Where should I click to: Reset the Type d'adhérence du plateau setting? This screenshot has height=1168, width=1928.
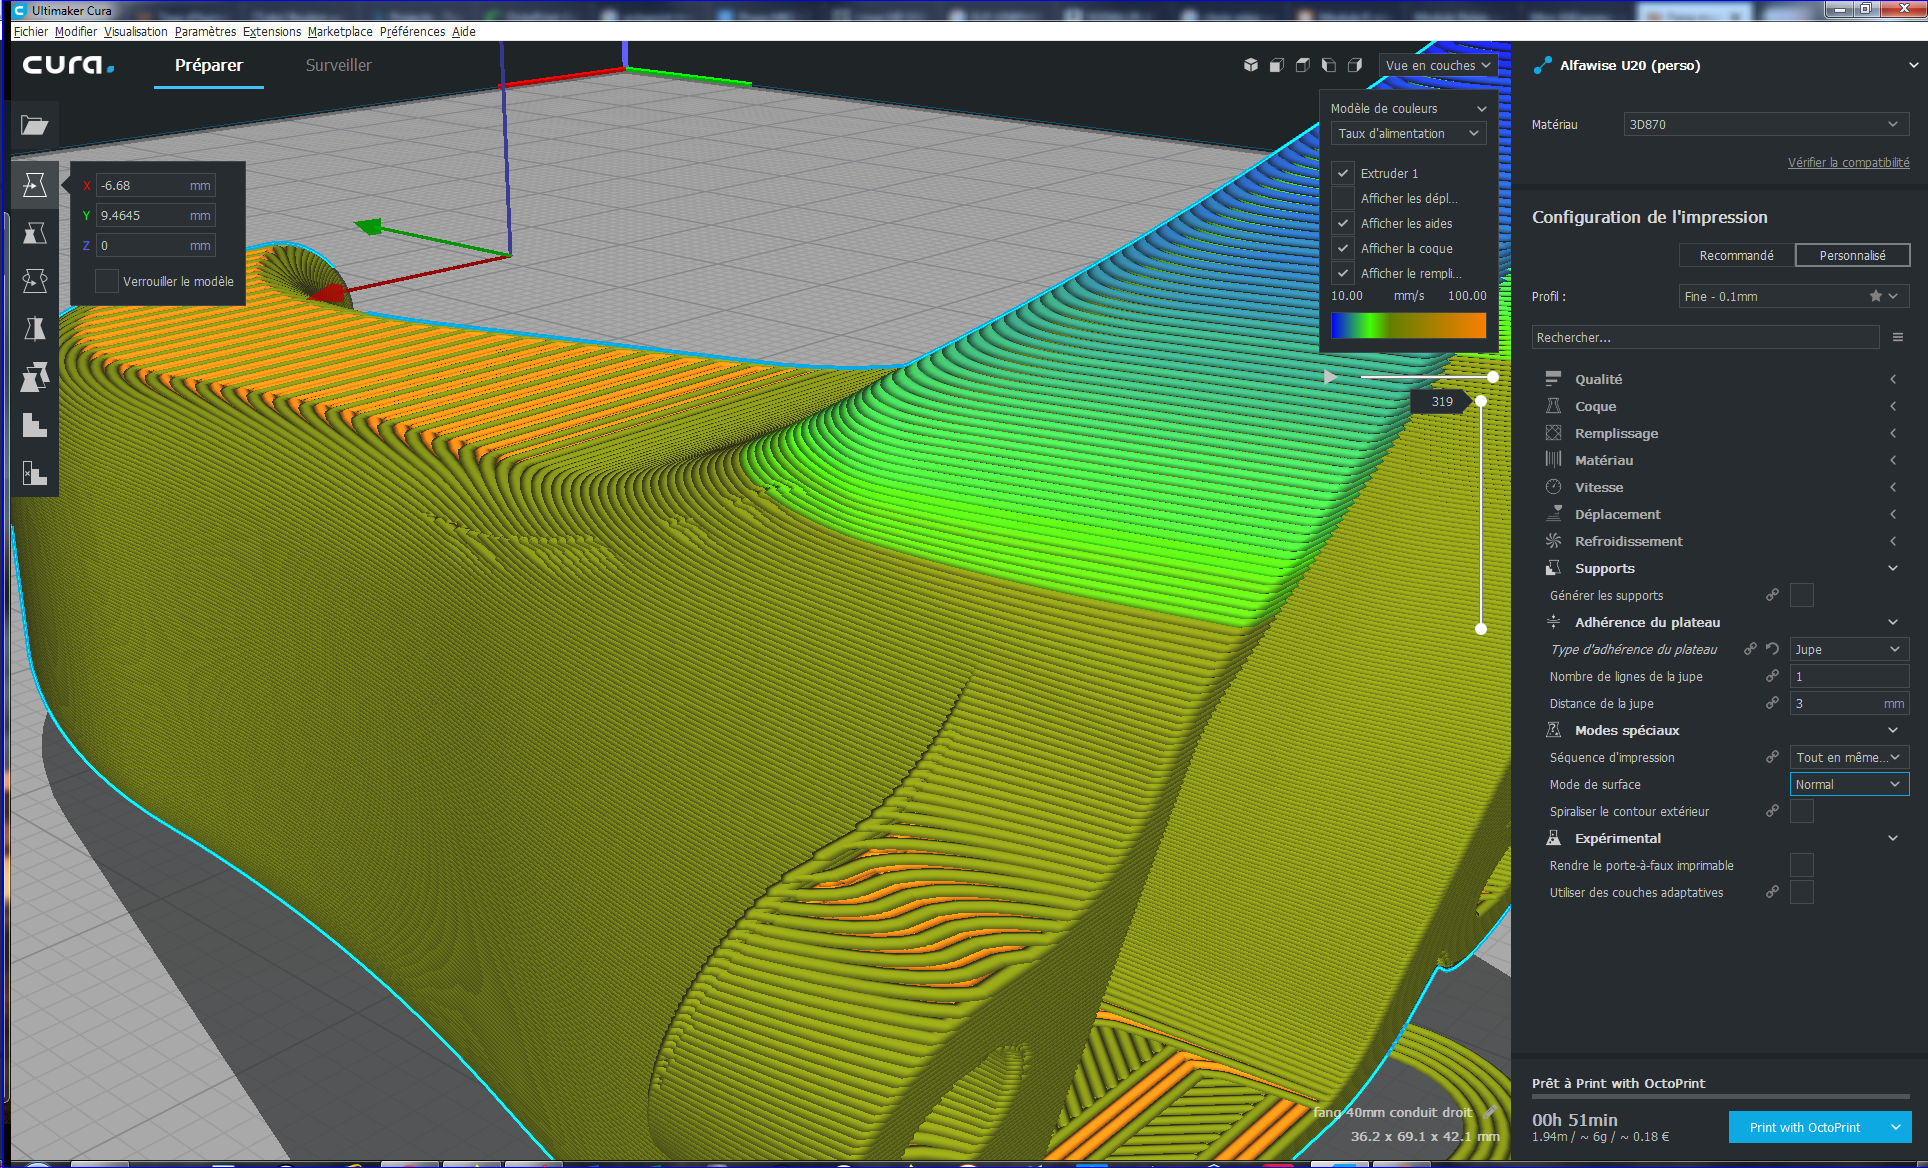pos(1772,649)
